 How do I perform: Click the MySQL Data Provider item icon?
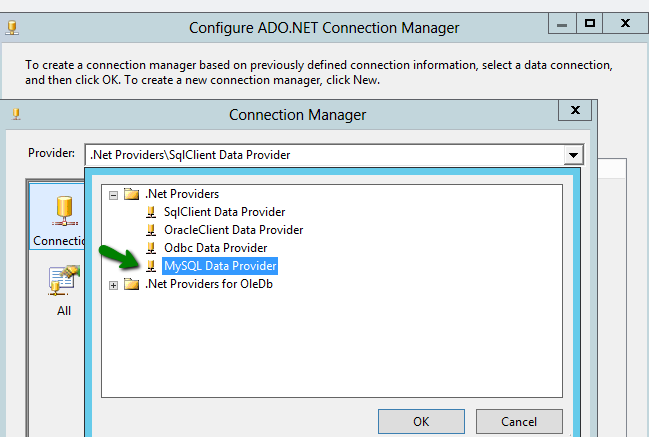[x=151, y=266]
